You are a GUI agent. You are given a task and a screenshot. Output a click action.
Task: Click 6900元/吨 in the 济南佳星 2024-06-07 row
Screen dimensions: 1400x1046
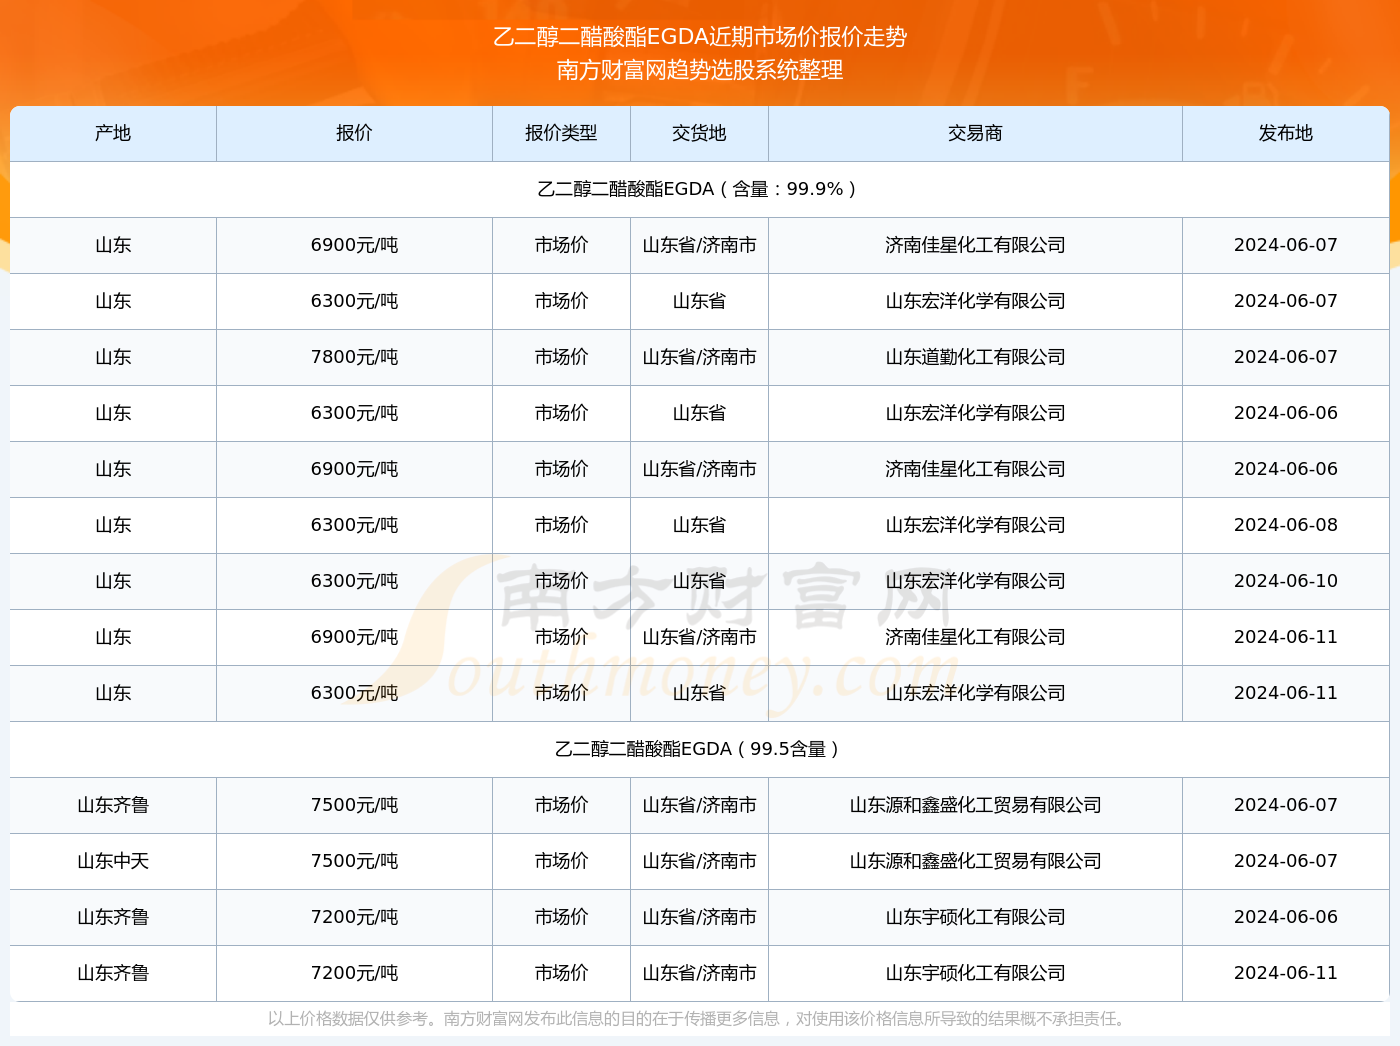pyautogui.click(x=354, y=245)
